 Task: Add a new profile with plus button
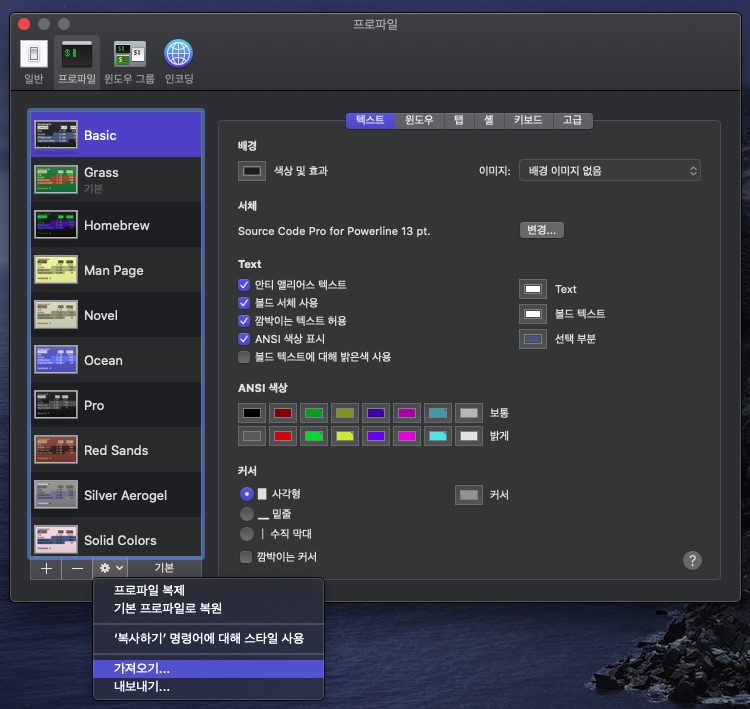coord(46,568)
